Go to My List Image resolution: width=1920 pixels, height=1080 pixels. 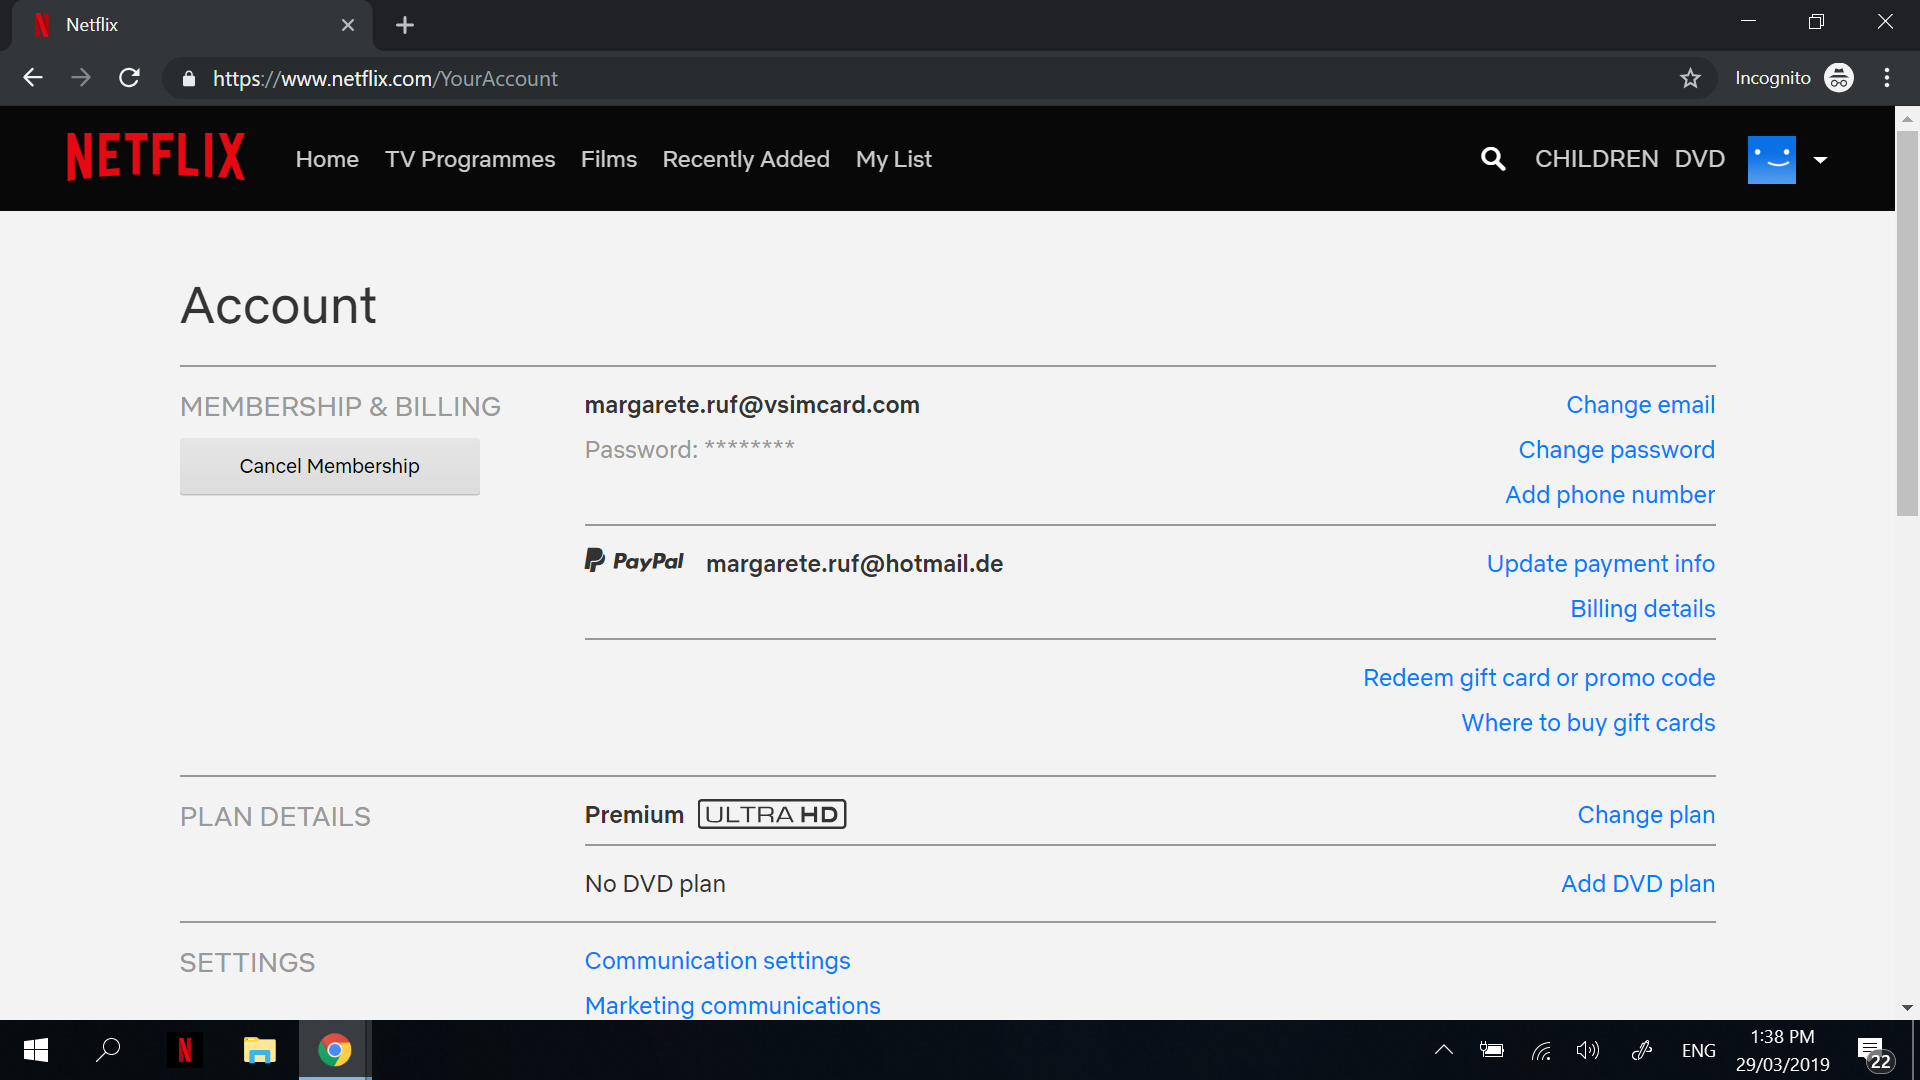click(x=893, y=159)
